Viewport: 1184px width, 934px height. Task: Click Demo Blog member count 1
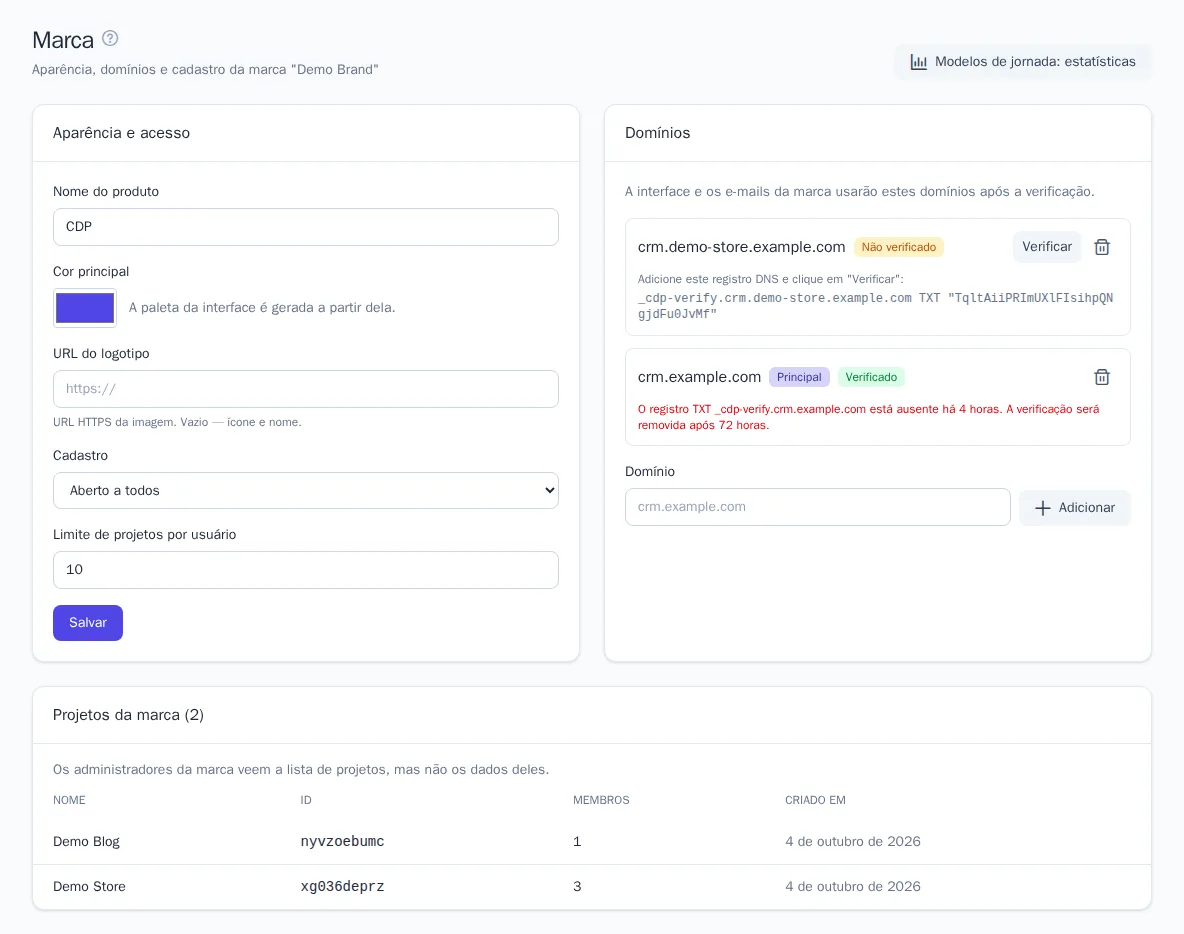point(577,841)
